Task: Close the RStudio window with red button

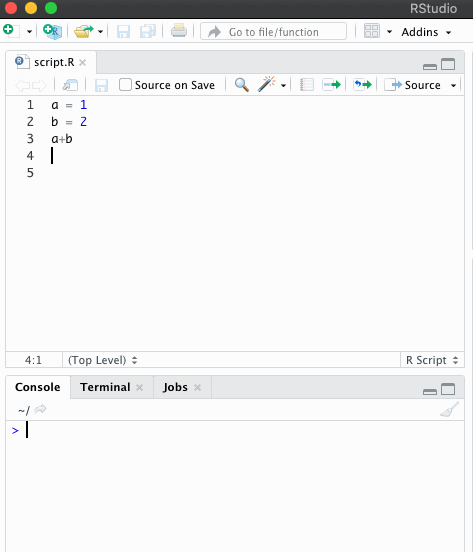Action: tap(11, 8)
